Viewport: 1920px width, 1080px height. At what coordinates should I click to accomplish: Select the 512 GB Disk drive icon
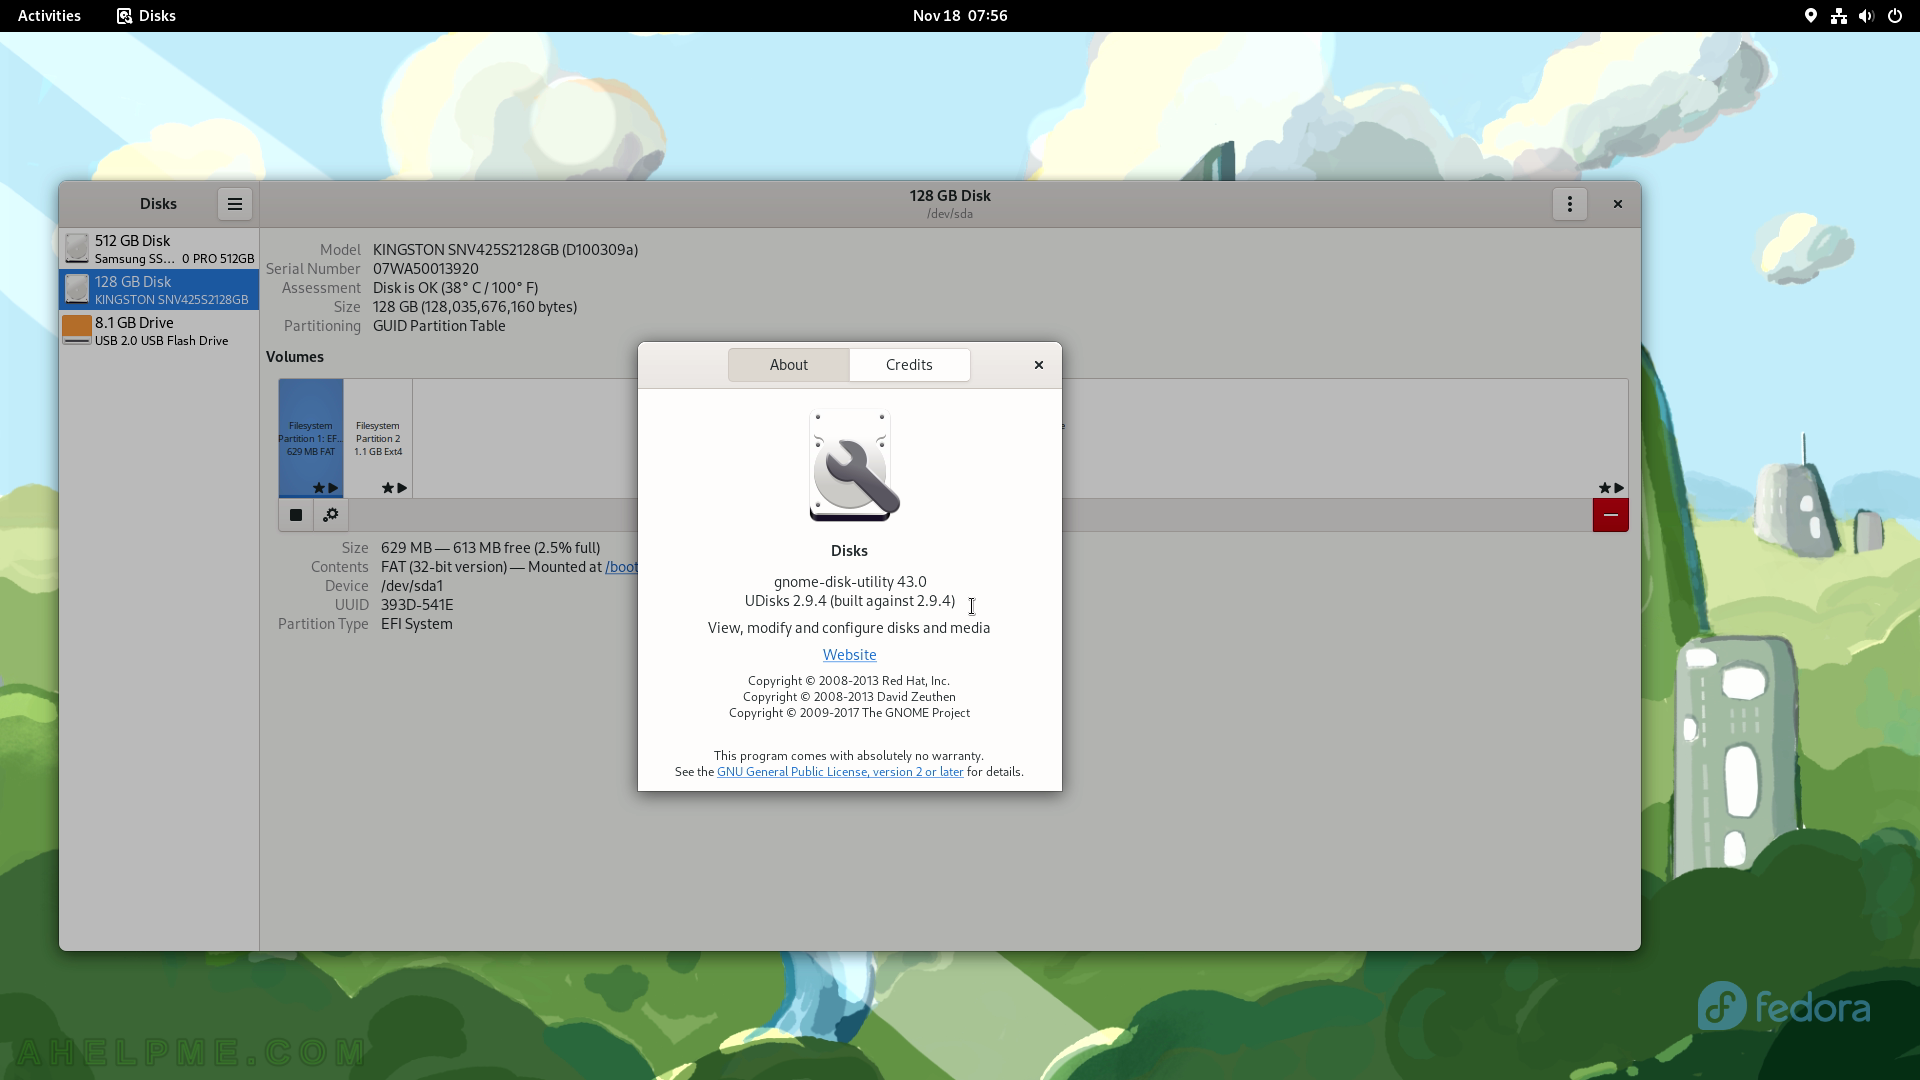(x=77, y=249)
